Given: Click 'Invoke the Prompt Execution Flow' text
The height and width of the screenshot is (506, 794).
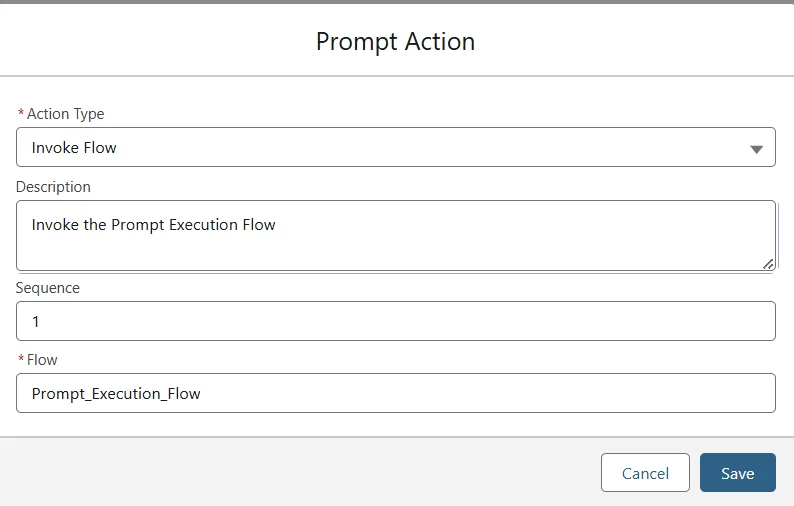Looking at the screenshot, I should click(x=153, y=225).
